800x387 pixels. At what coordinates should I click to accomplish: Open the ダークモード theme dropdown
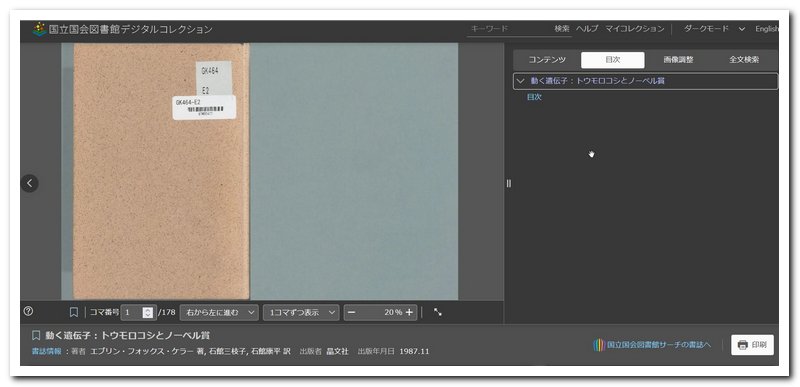(714, 29)
